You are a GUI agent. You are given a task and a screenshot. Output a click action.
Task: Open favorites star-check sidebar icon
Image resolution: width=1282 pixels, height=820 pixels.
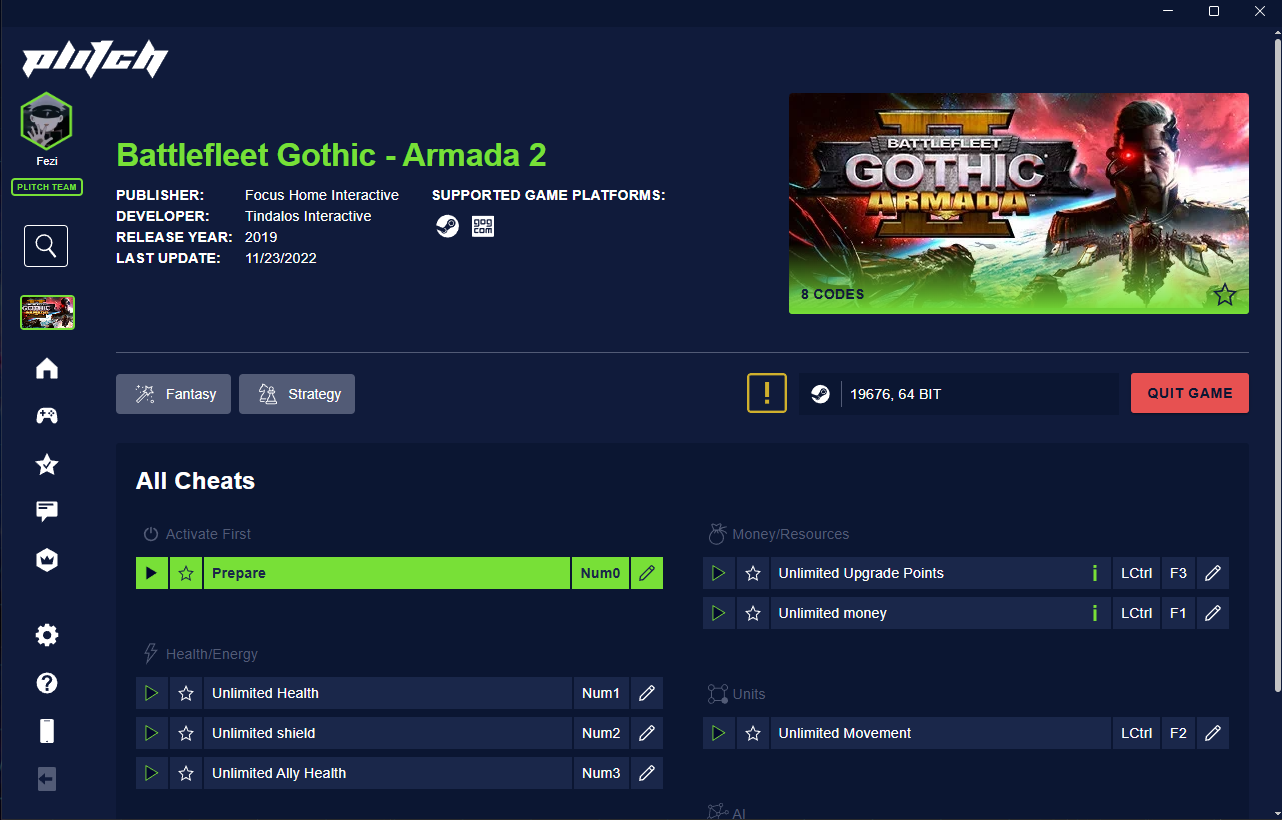coord(47,464)
